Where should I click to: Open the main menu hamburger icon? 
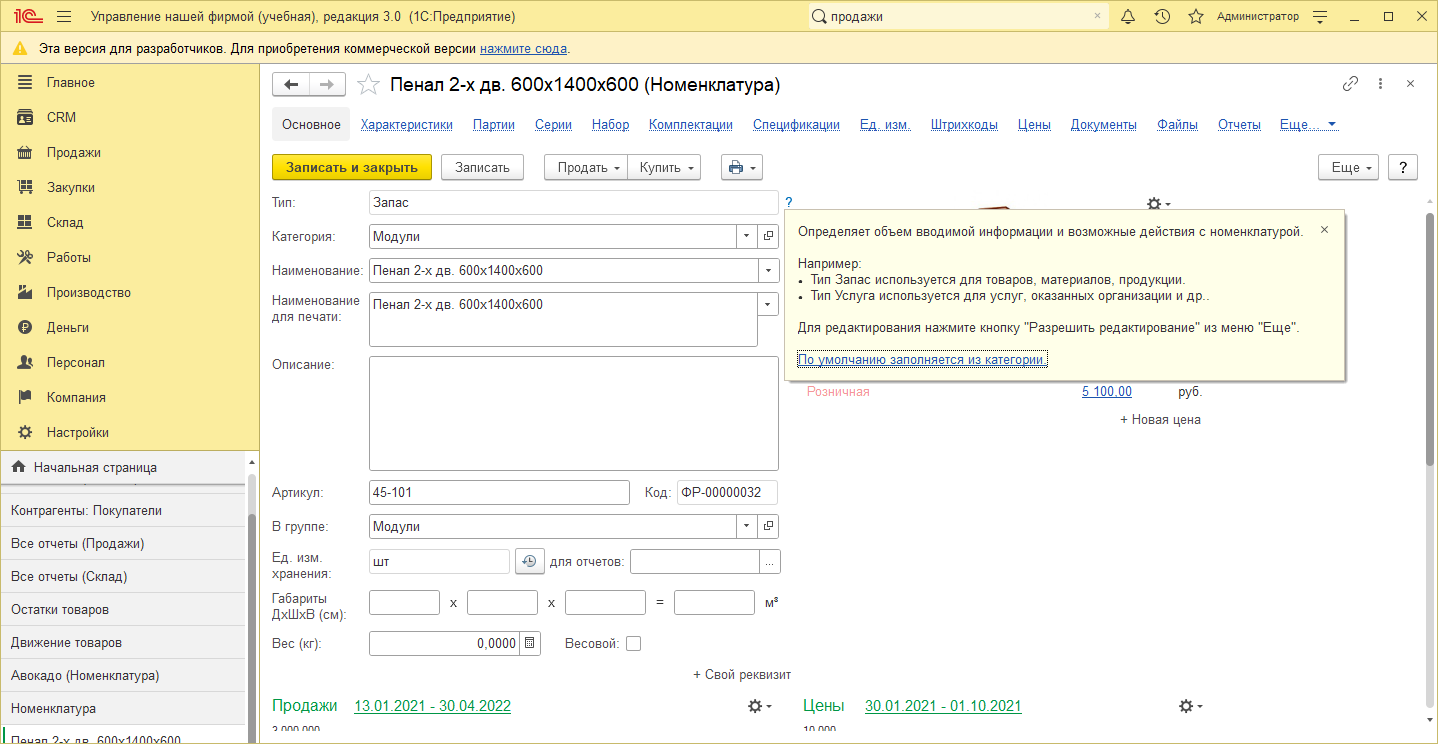click(64, 17)
